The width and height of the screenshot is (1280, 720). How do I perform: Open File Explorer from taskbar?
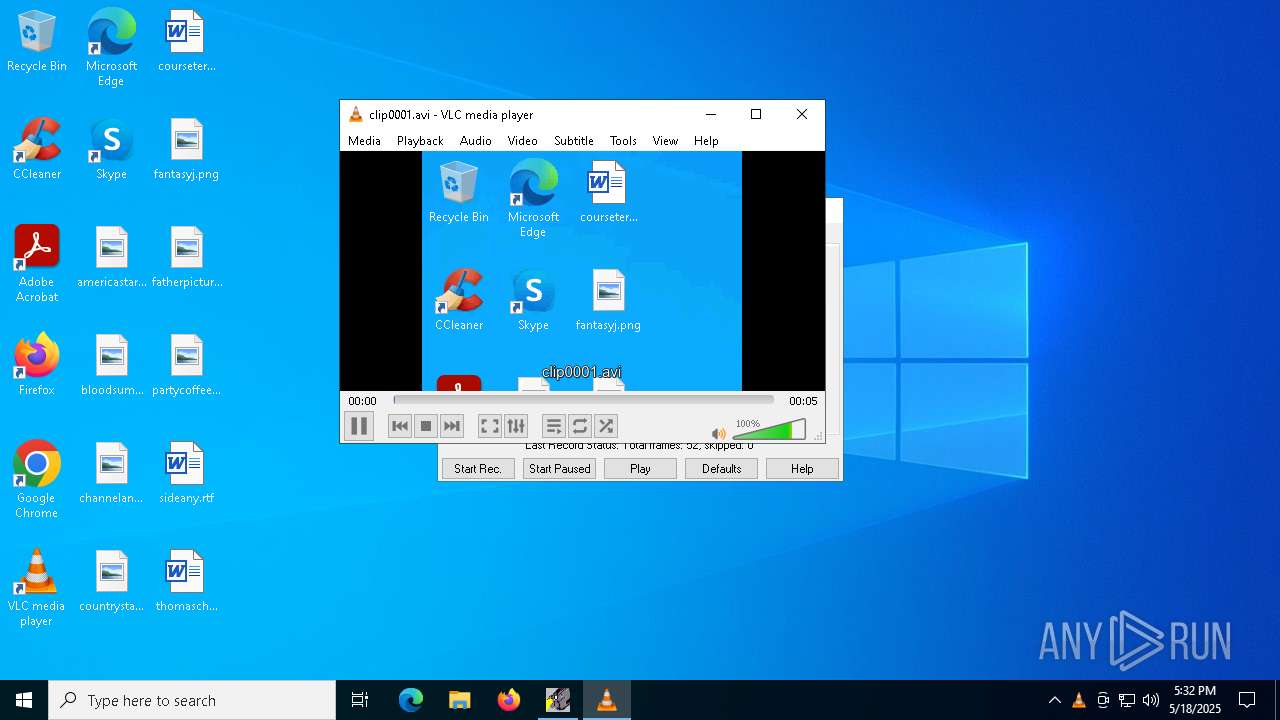[x=459, y=700]
